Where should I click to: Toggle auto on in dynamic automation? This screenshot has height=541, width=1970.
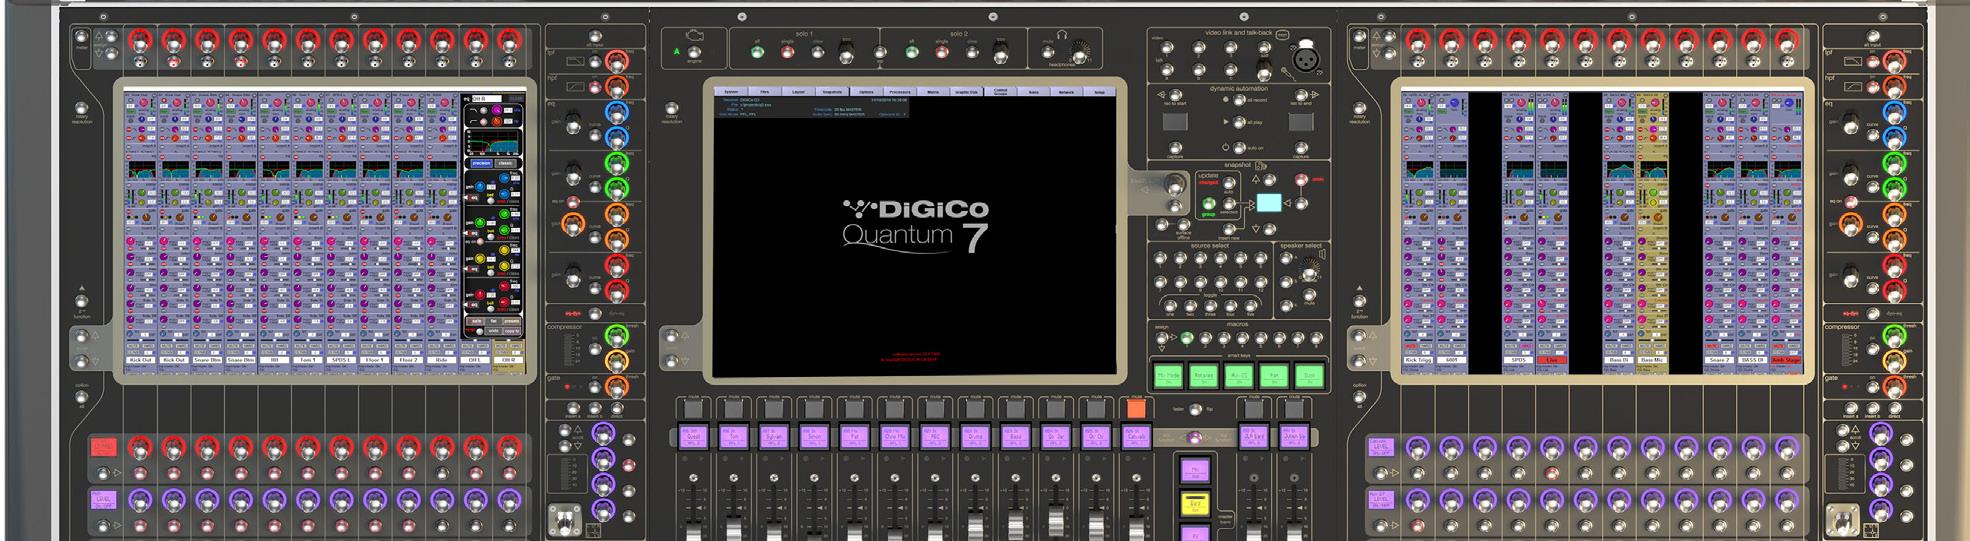pyautogui.click(x=1238, y=147)
